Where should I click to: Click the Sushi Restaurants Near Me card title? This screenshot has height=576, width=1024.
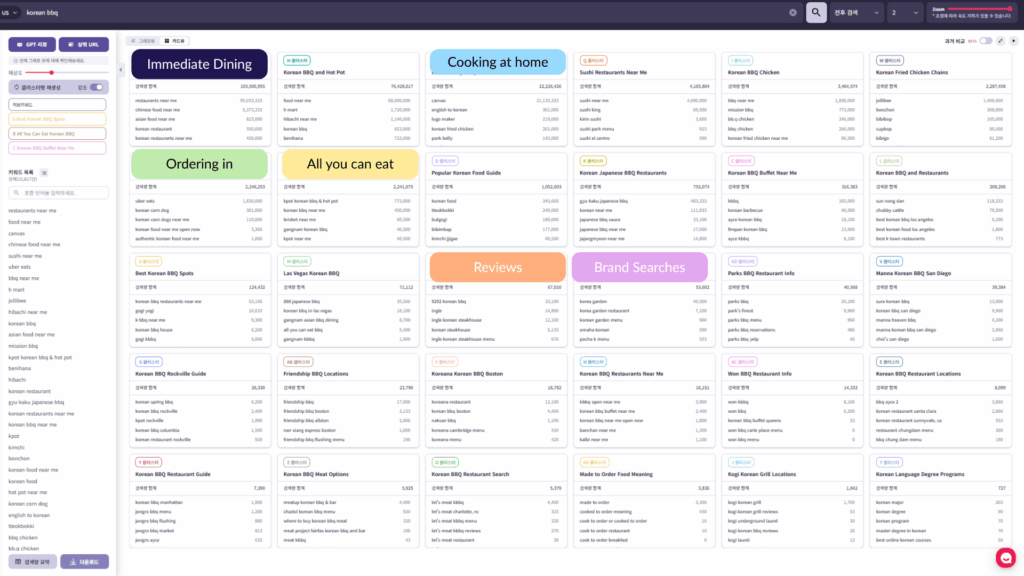(x=613, y=72)
